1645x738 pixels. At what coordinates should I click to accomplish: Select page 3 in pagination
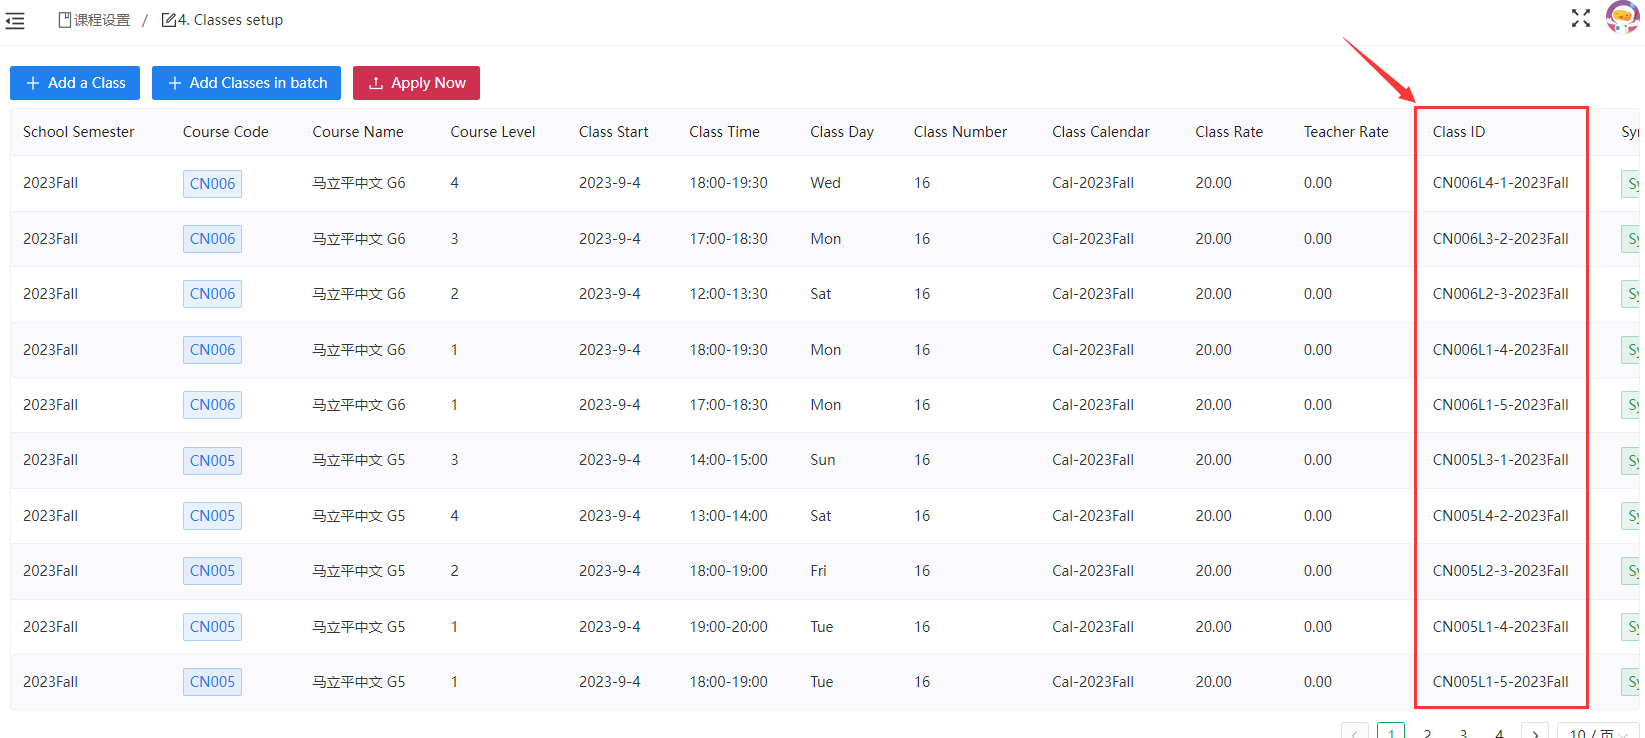point(1463,732)
